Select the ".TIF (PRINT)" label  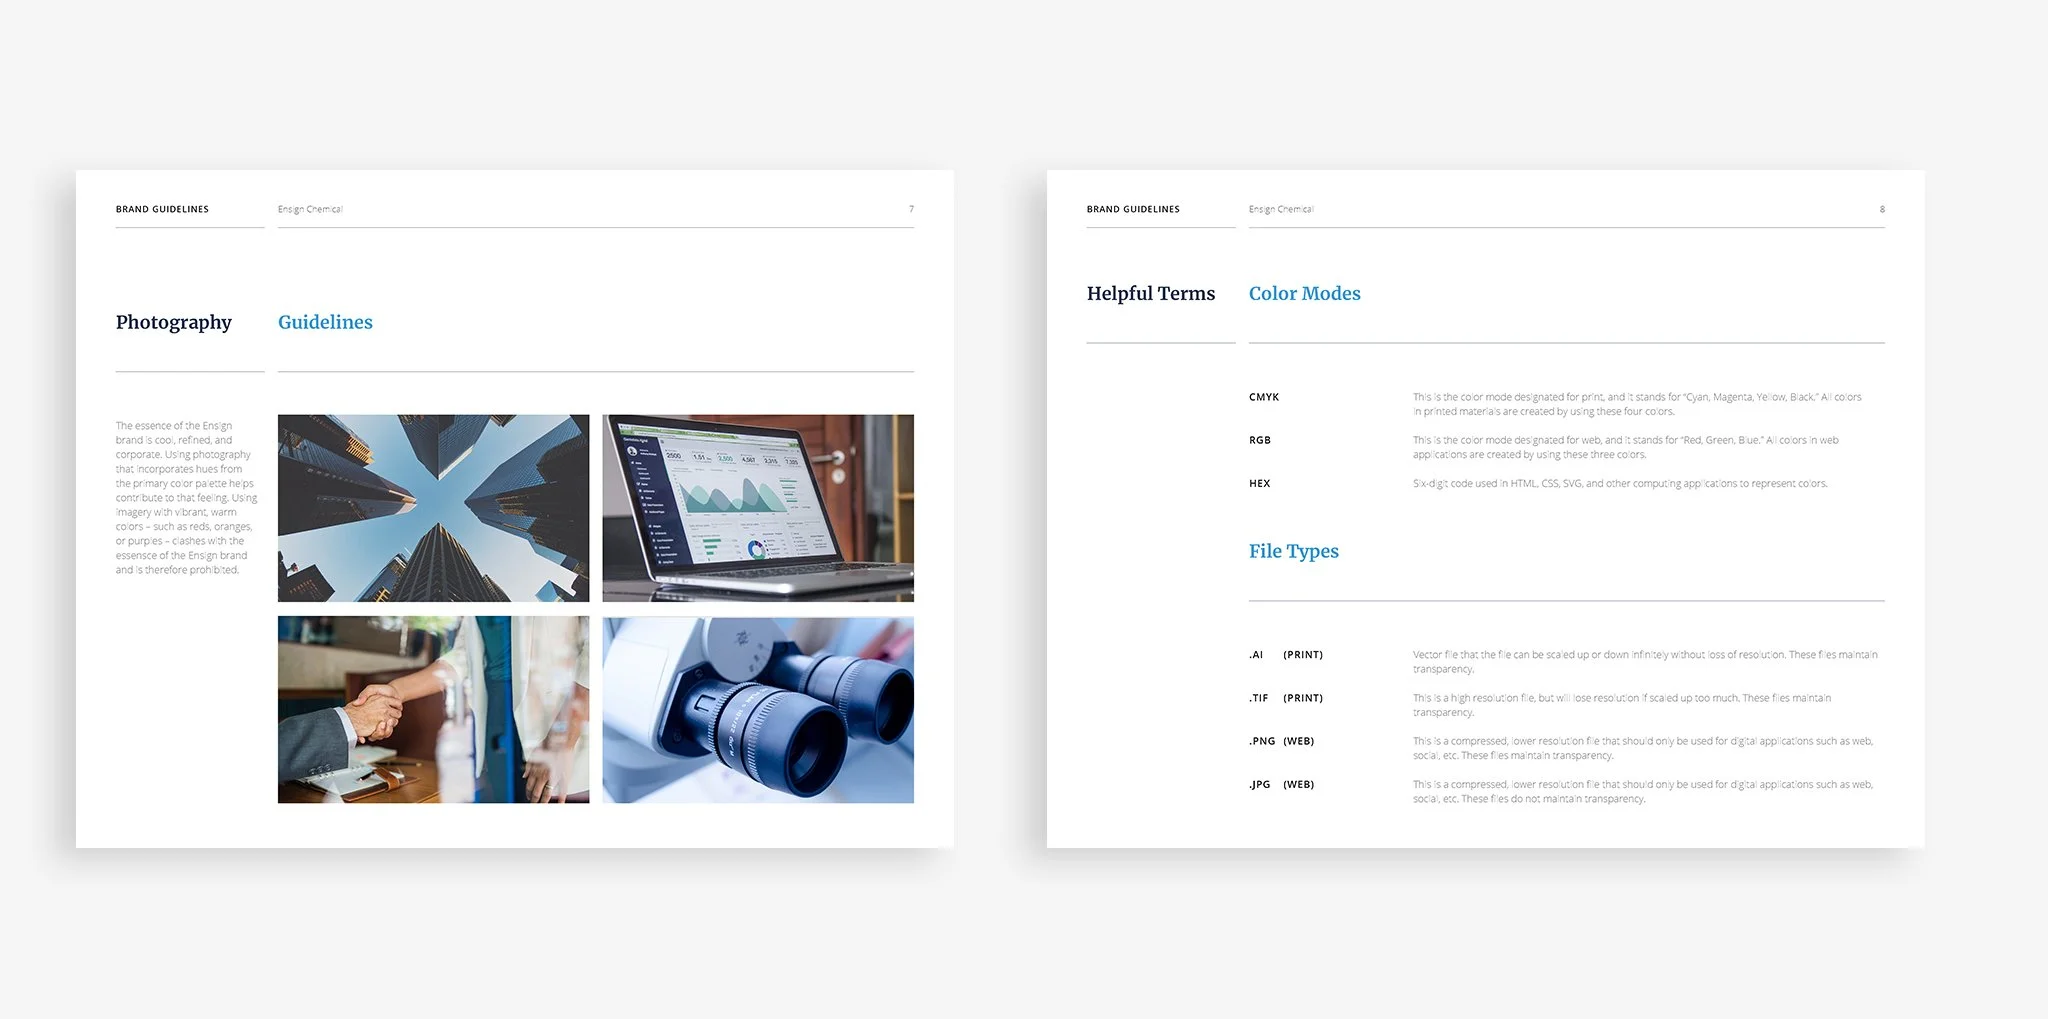(x=1286, y=698)
